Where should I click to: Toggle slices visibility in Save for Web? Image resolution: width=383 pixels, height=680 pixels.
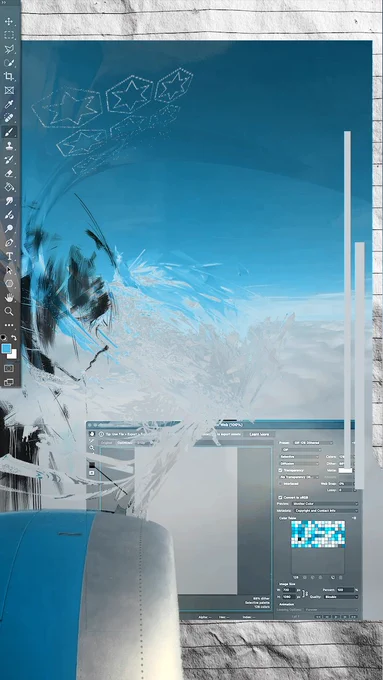pos(92,473)
